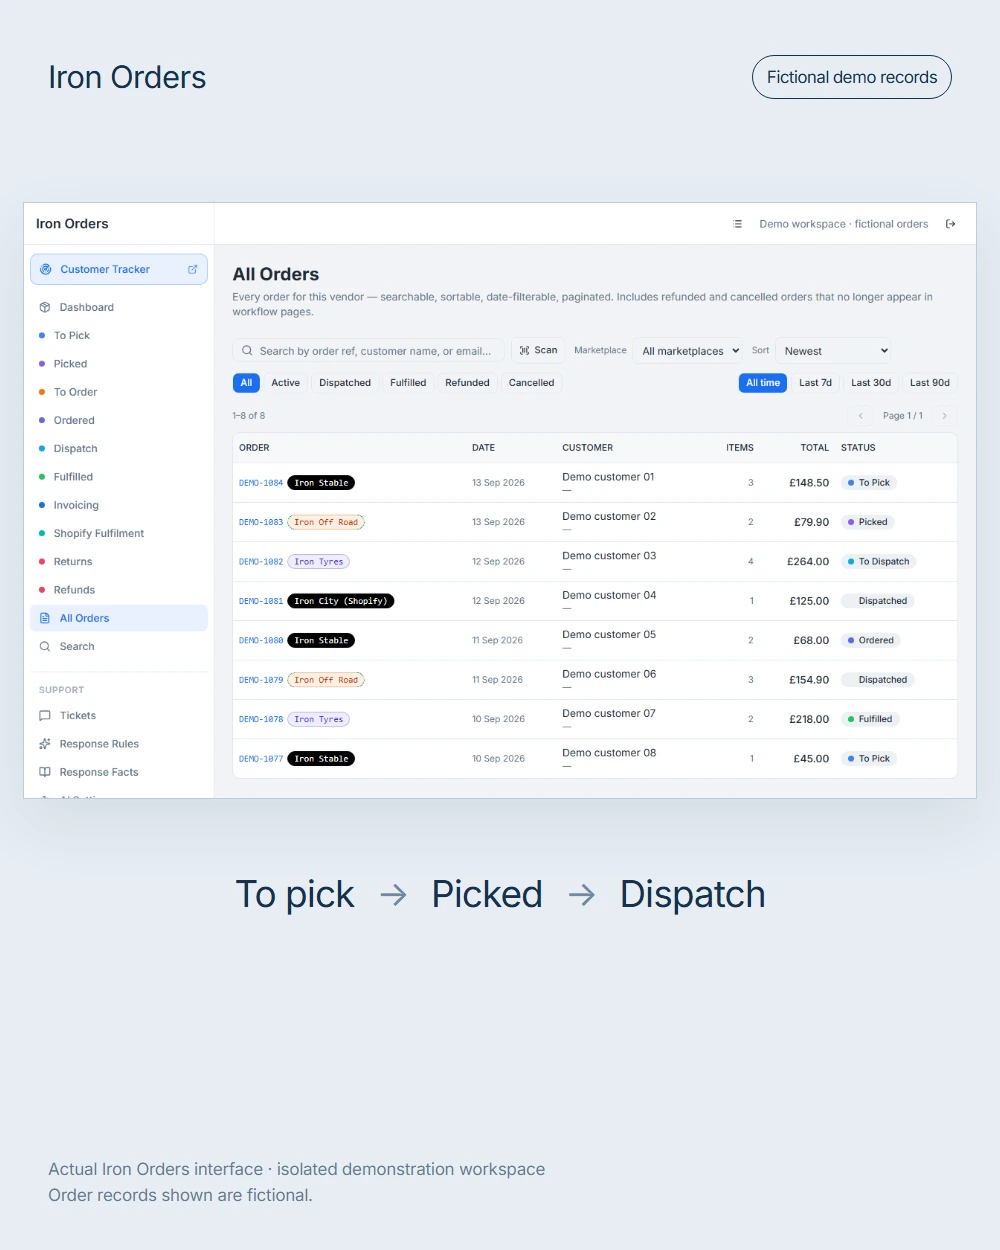The width and height of the screenshot is (1000, 1250).
Task: Filter orders by Cancelled
Action: click(531, 383)
